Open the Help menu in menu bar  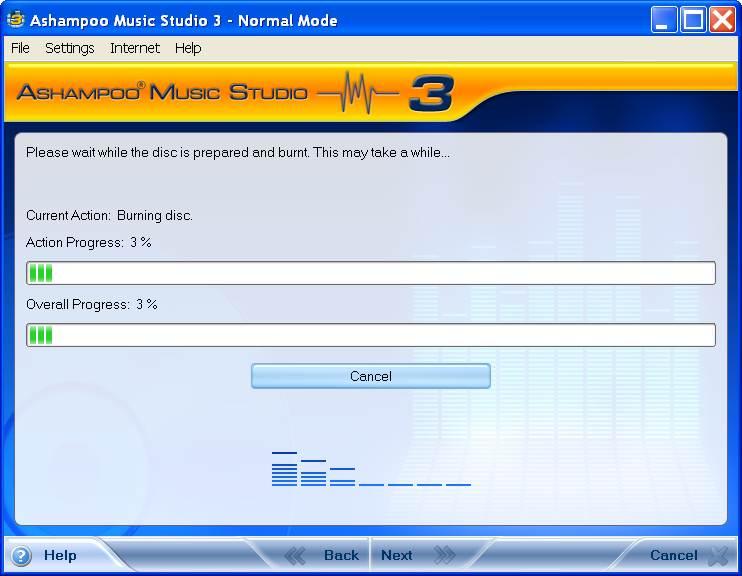pos(188,48)
